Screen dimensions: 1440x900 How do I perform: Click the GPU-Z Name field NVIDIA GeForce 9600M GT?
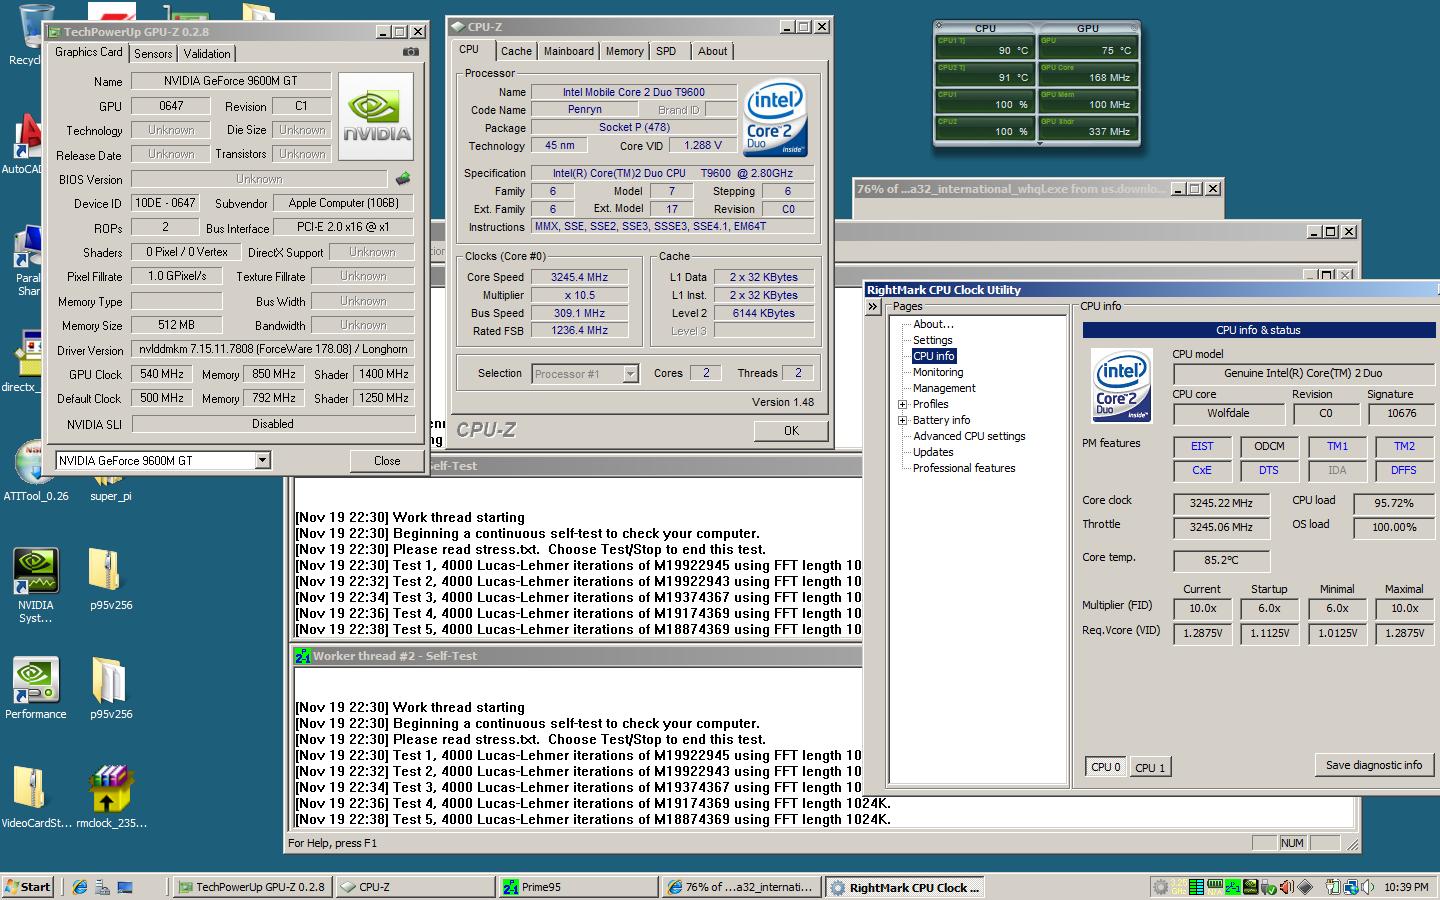pos(230,81)
